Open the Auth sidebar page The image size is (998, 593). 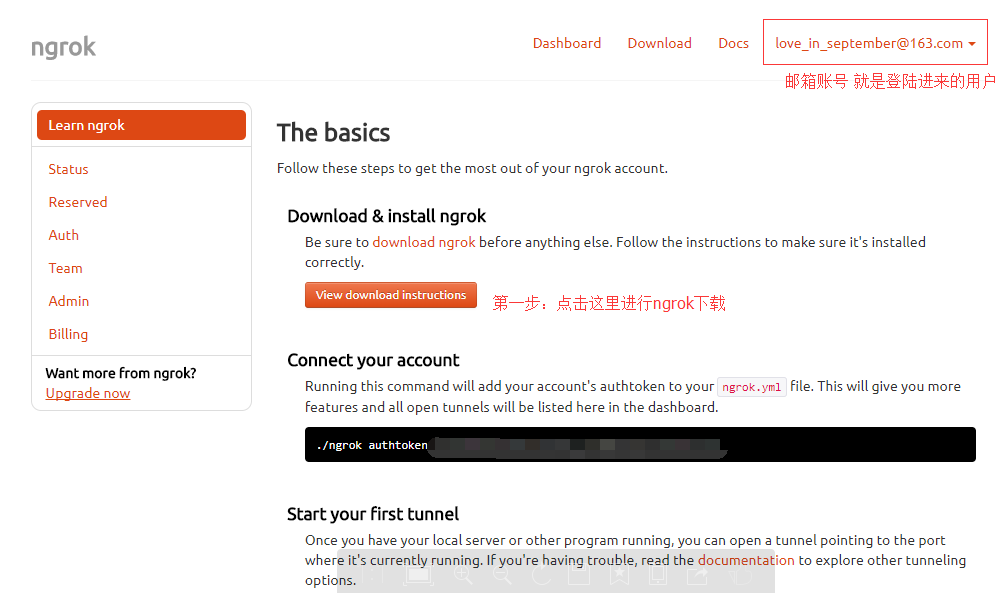coord(64,235)
